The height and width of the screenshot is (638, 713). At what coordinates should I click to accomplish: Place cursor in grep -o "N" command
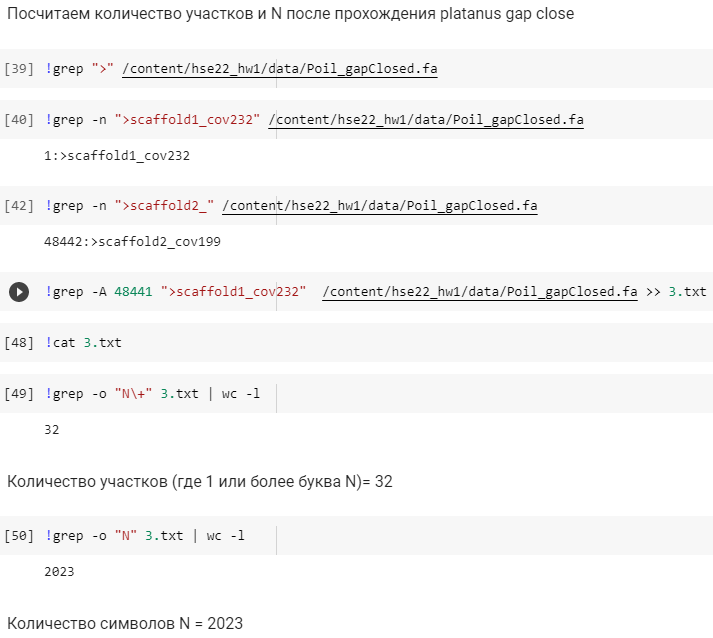click(145, 536)
